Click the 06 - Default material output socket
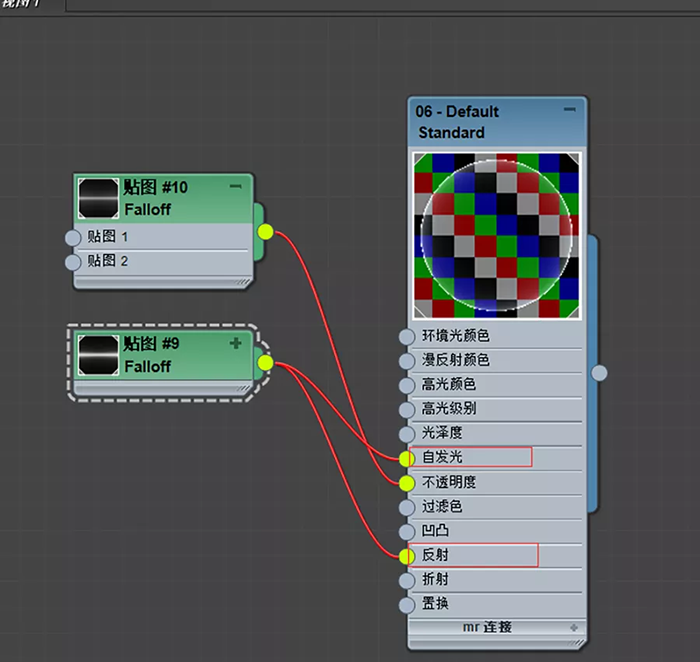This screenshot has height=662, width=700. pyautogui.click(x=599, y=373)
